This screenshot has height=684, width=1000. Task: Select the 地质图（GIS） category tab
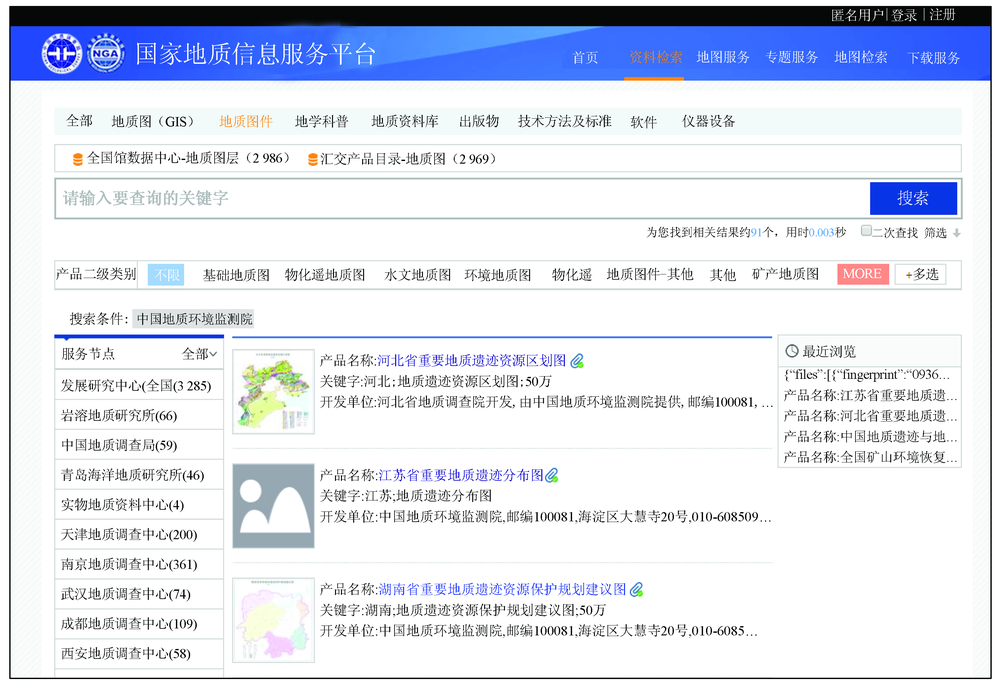[x=152, y=122]
